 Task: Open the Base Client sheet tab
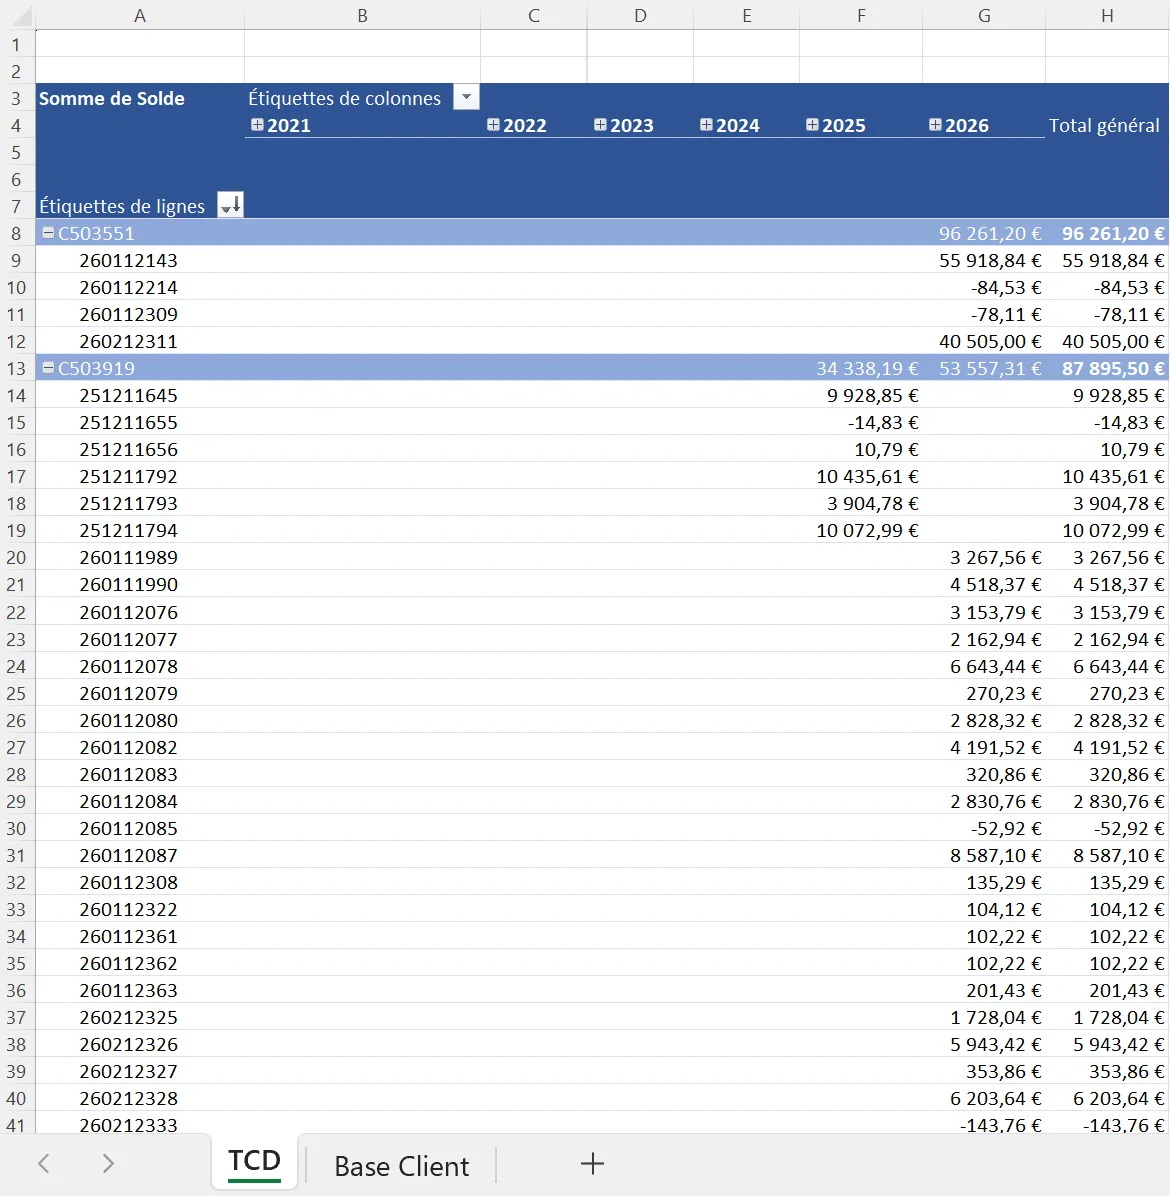[401, 1165]
